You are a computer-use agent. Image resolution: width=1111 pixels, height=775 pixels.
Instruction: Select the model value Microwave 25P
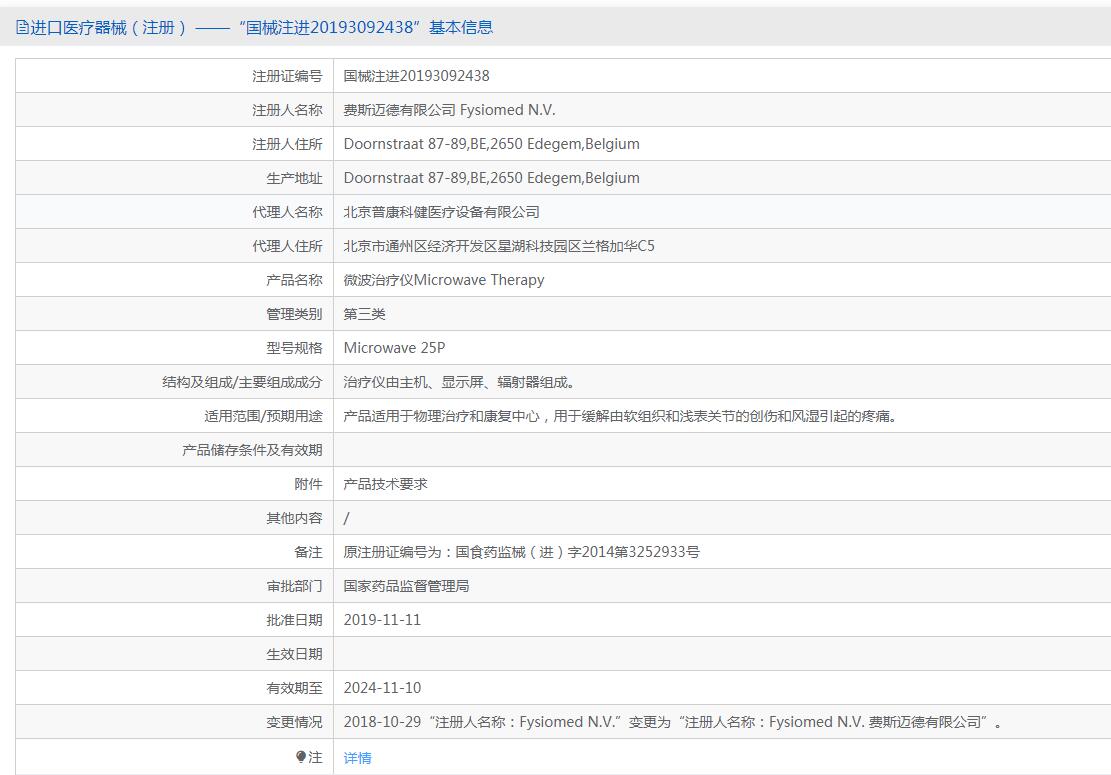click(394, 348)
